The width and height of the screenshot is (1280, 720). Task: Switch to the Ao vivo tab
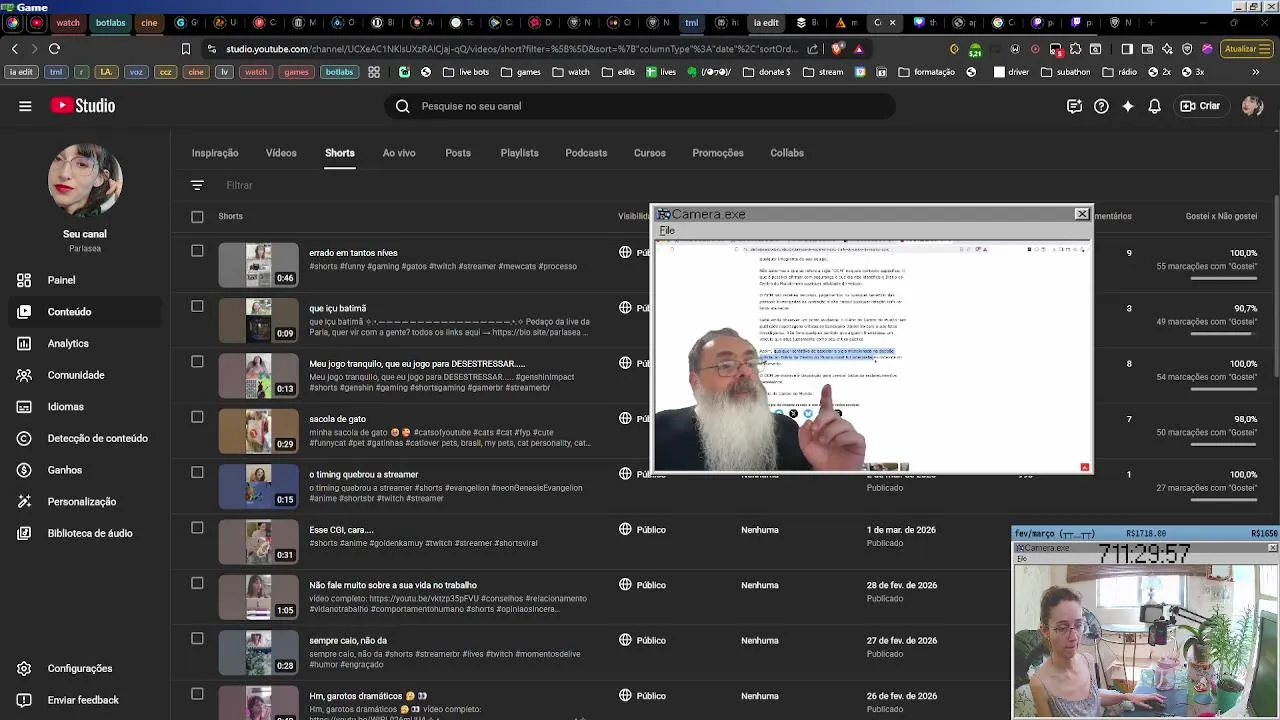(399, 153)
